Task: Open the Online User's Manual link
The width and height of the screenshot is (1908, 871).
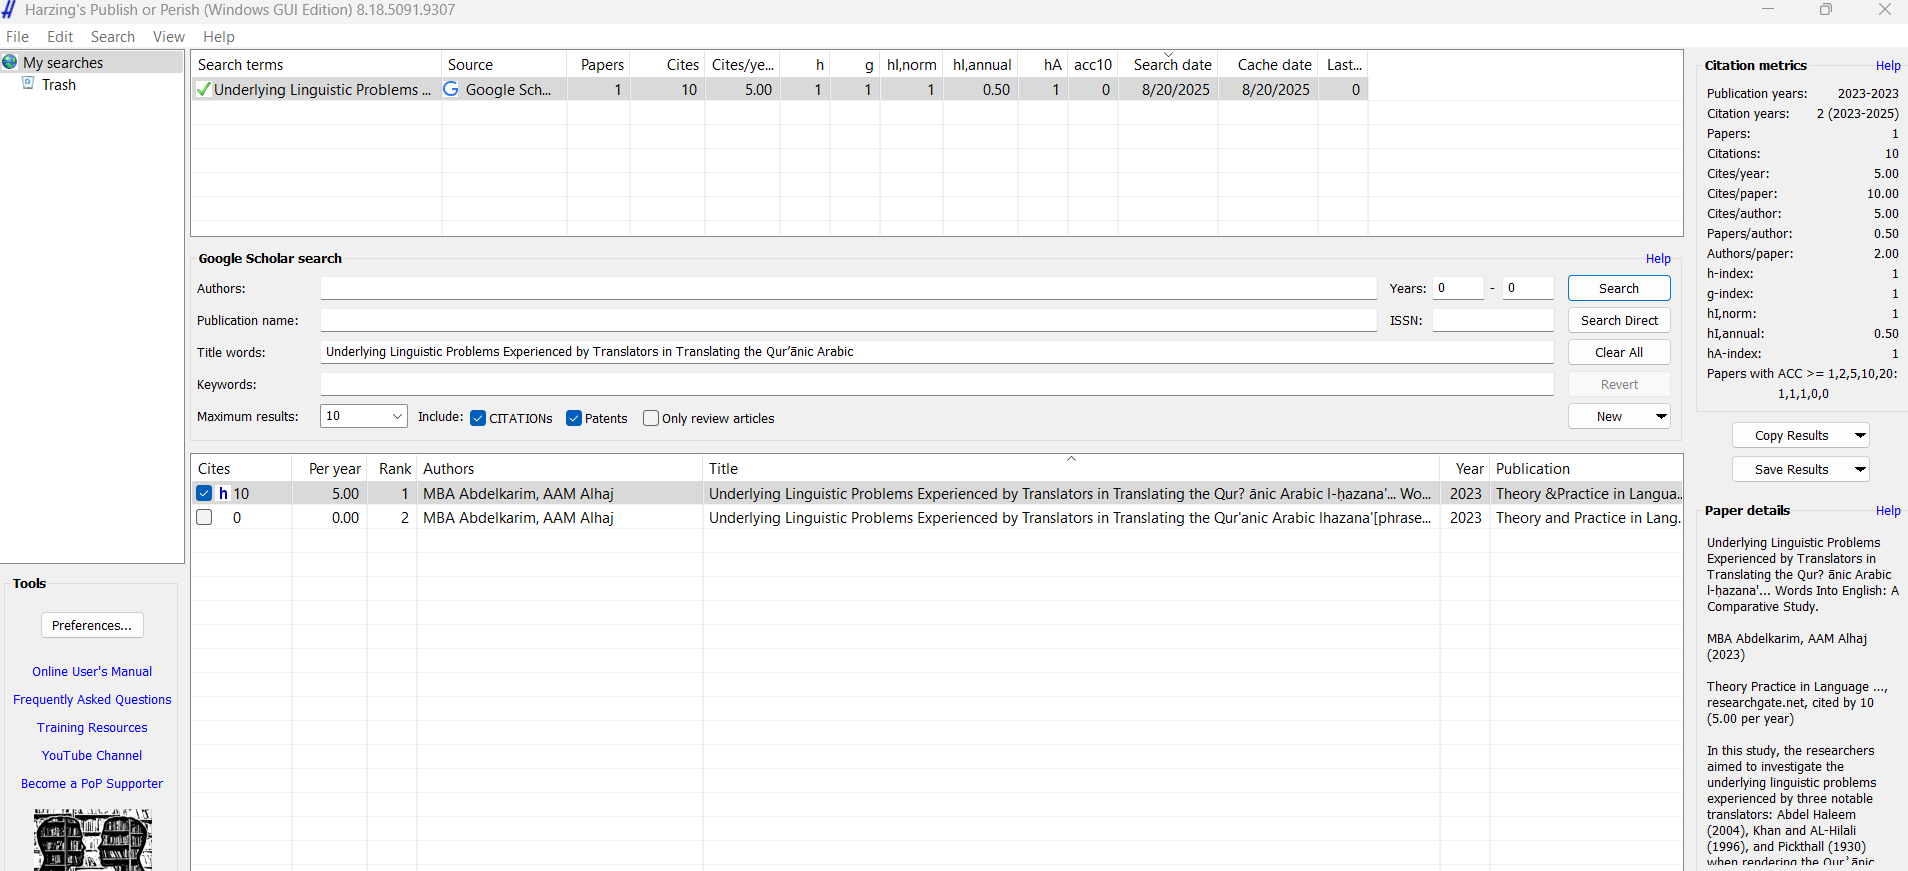Action: tap(92, 672)
